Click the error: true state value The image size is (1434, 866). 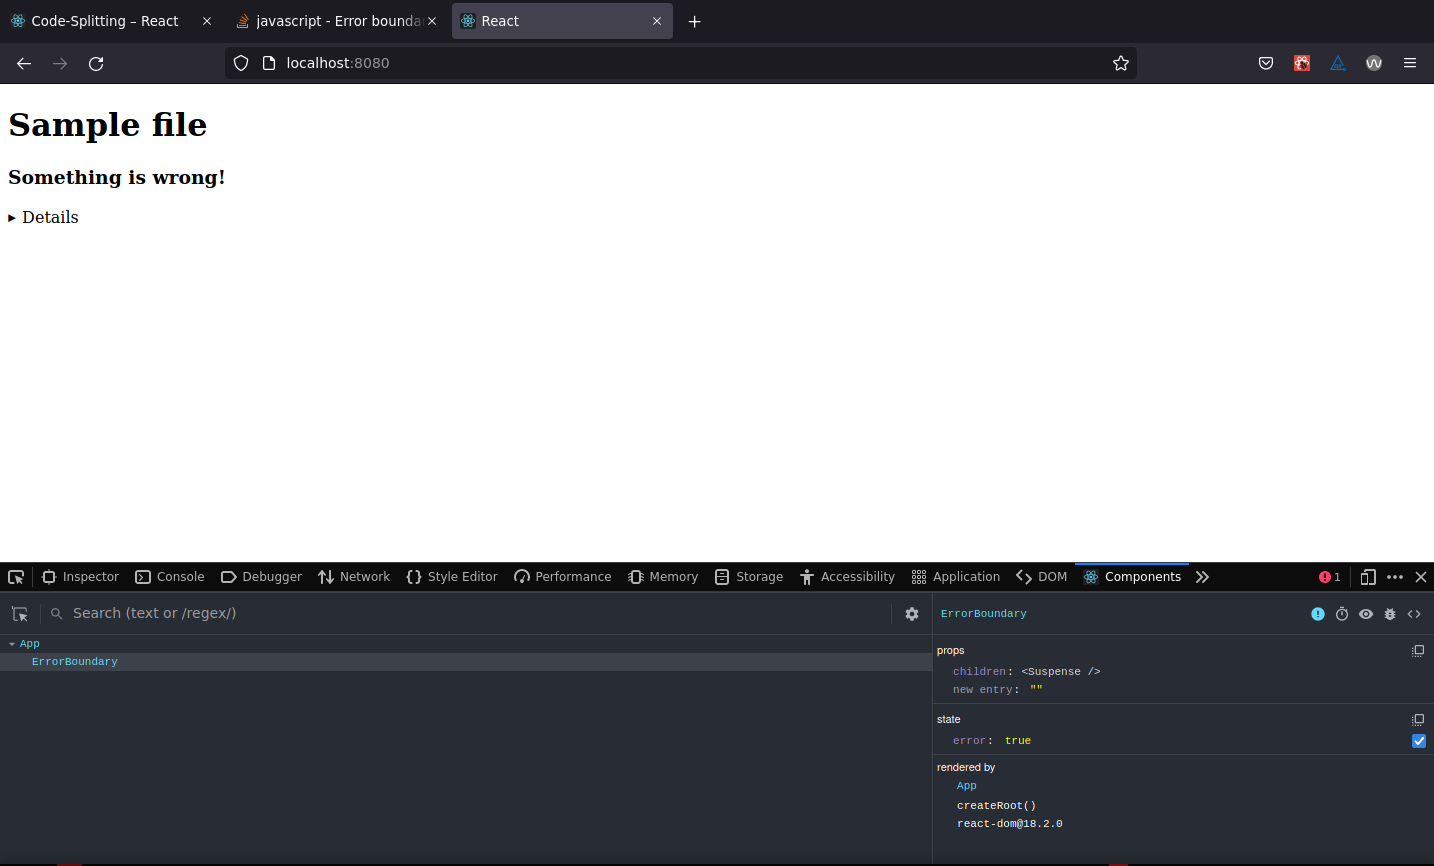(x=1018, y=741)
